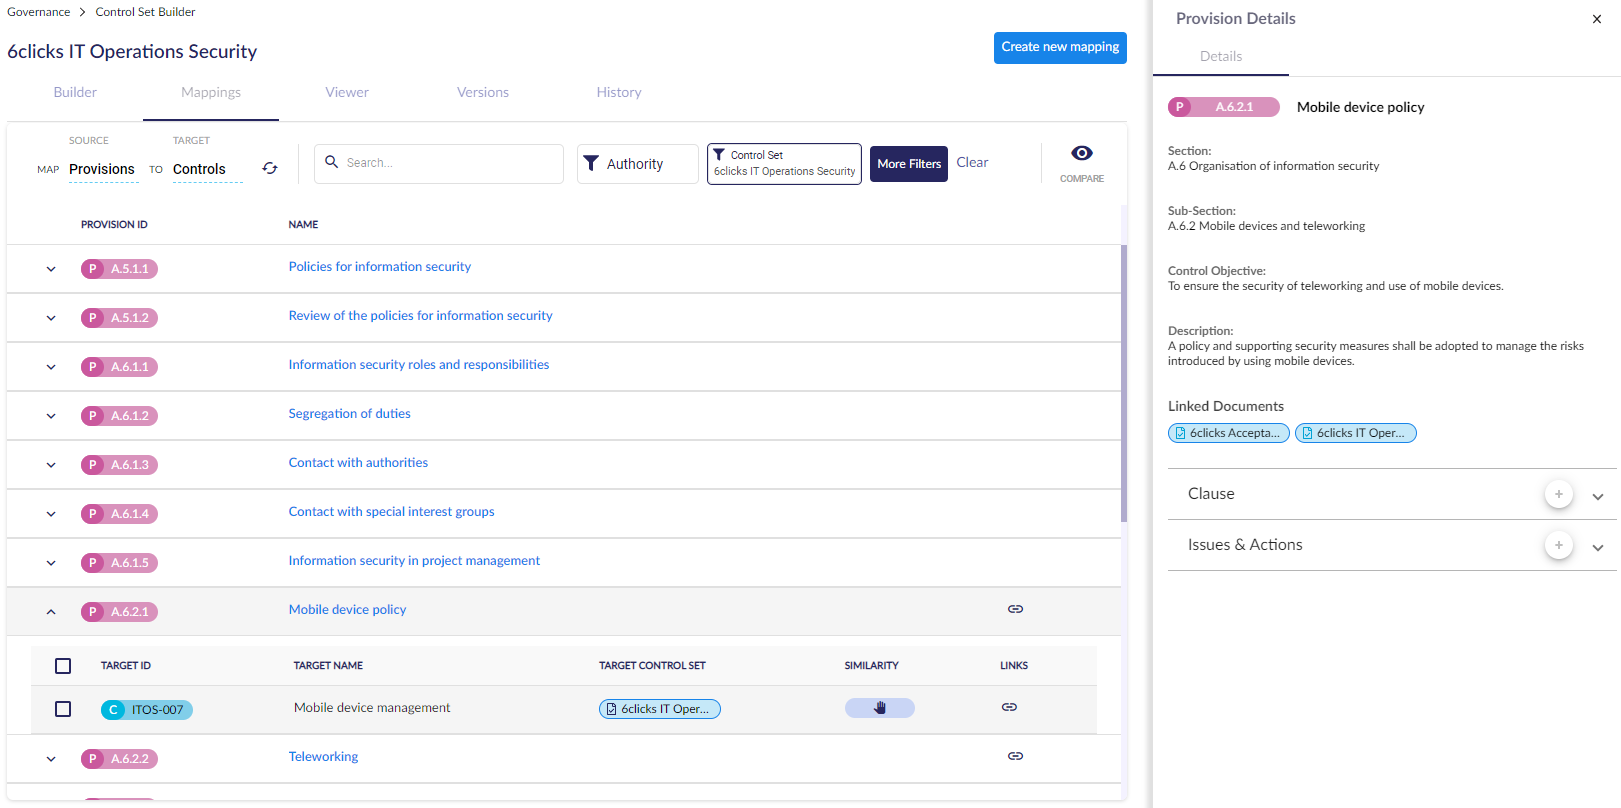
Task: Tick the checkbox for ITOS-007 row
Action: [x=63, y=709]
